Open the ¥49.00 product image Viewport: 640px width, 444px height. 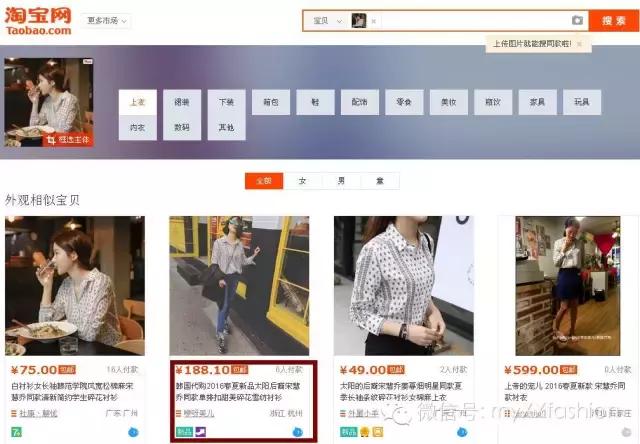tap(404, 286)
